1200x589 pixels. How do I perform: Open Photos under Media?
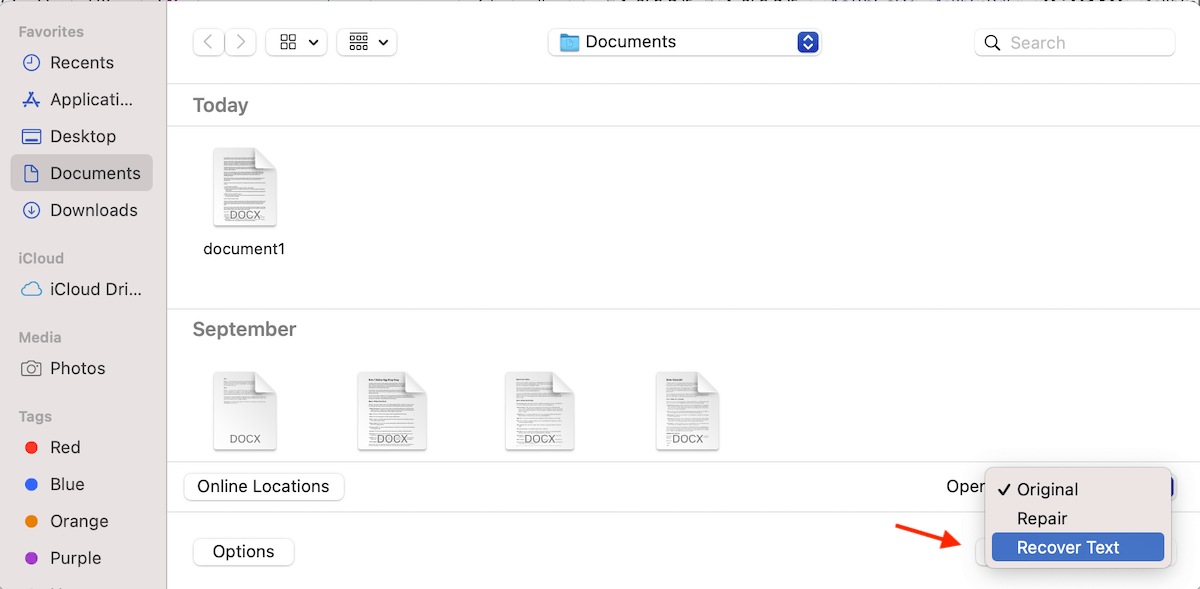click(x=82, y=368)
